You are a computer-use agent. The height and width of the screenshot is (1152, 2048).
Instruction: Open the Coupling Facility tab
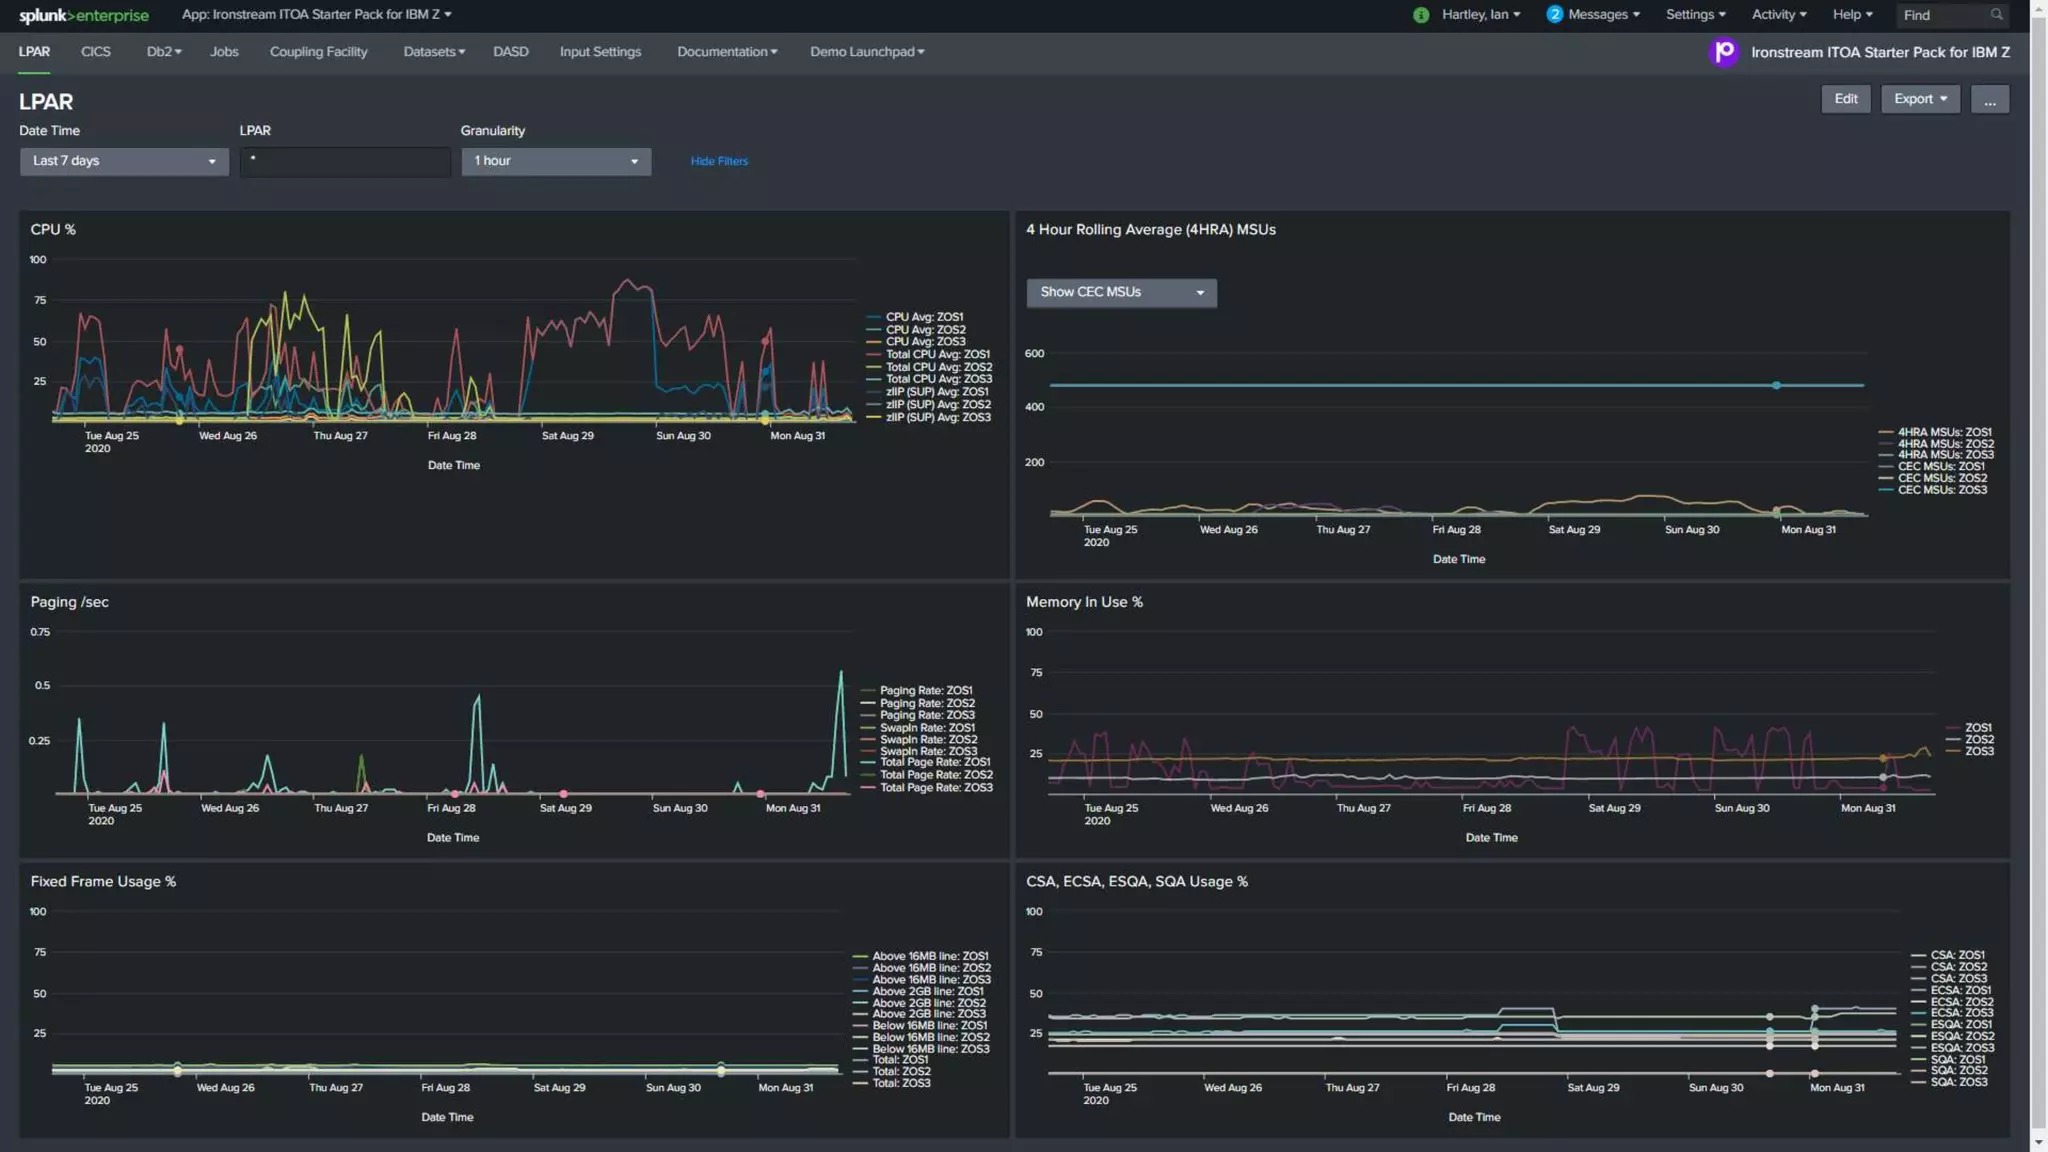tap(318, 52)
